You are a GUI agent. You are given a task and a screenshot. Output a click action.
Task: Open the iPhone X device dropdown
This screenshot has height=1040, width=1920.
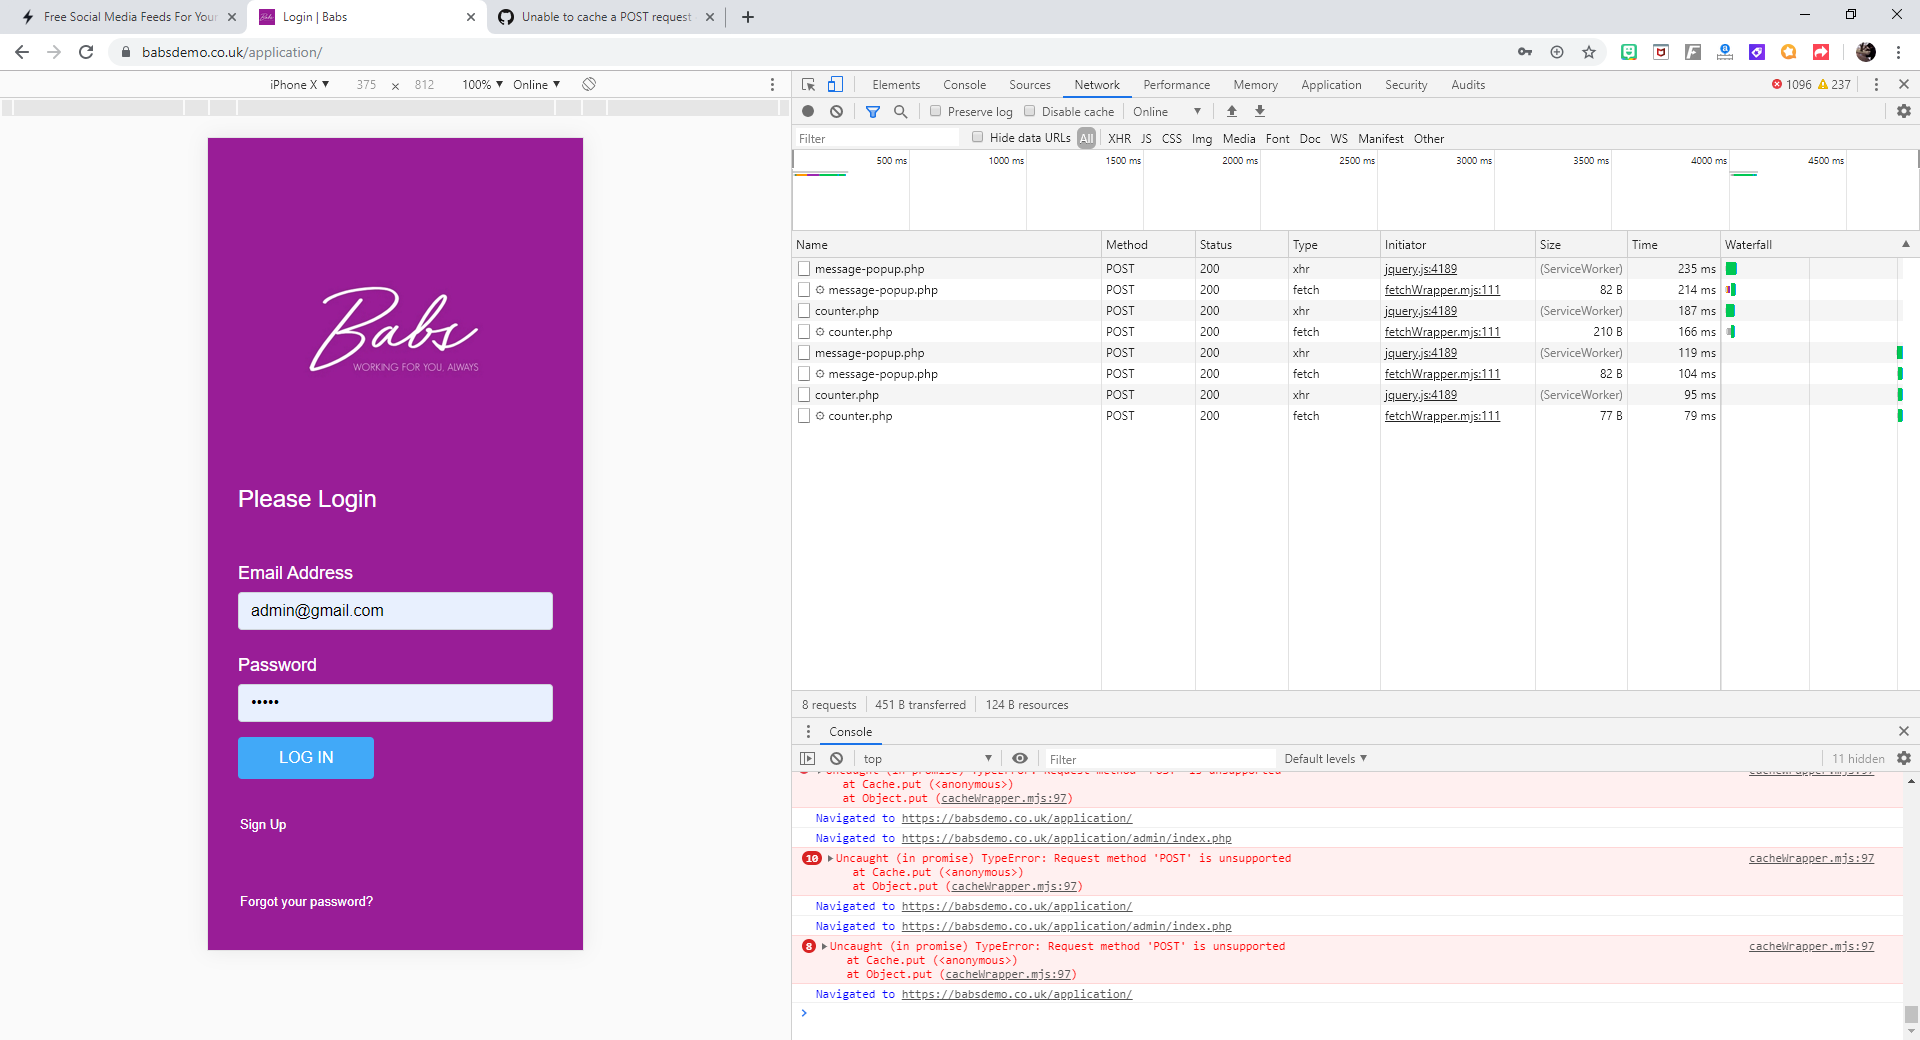(297, 85)
